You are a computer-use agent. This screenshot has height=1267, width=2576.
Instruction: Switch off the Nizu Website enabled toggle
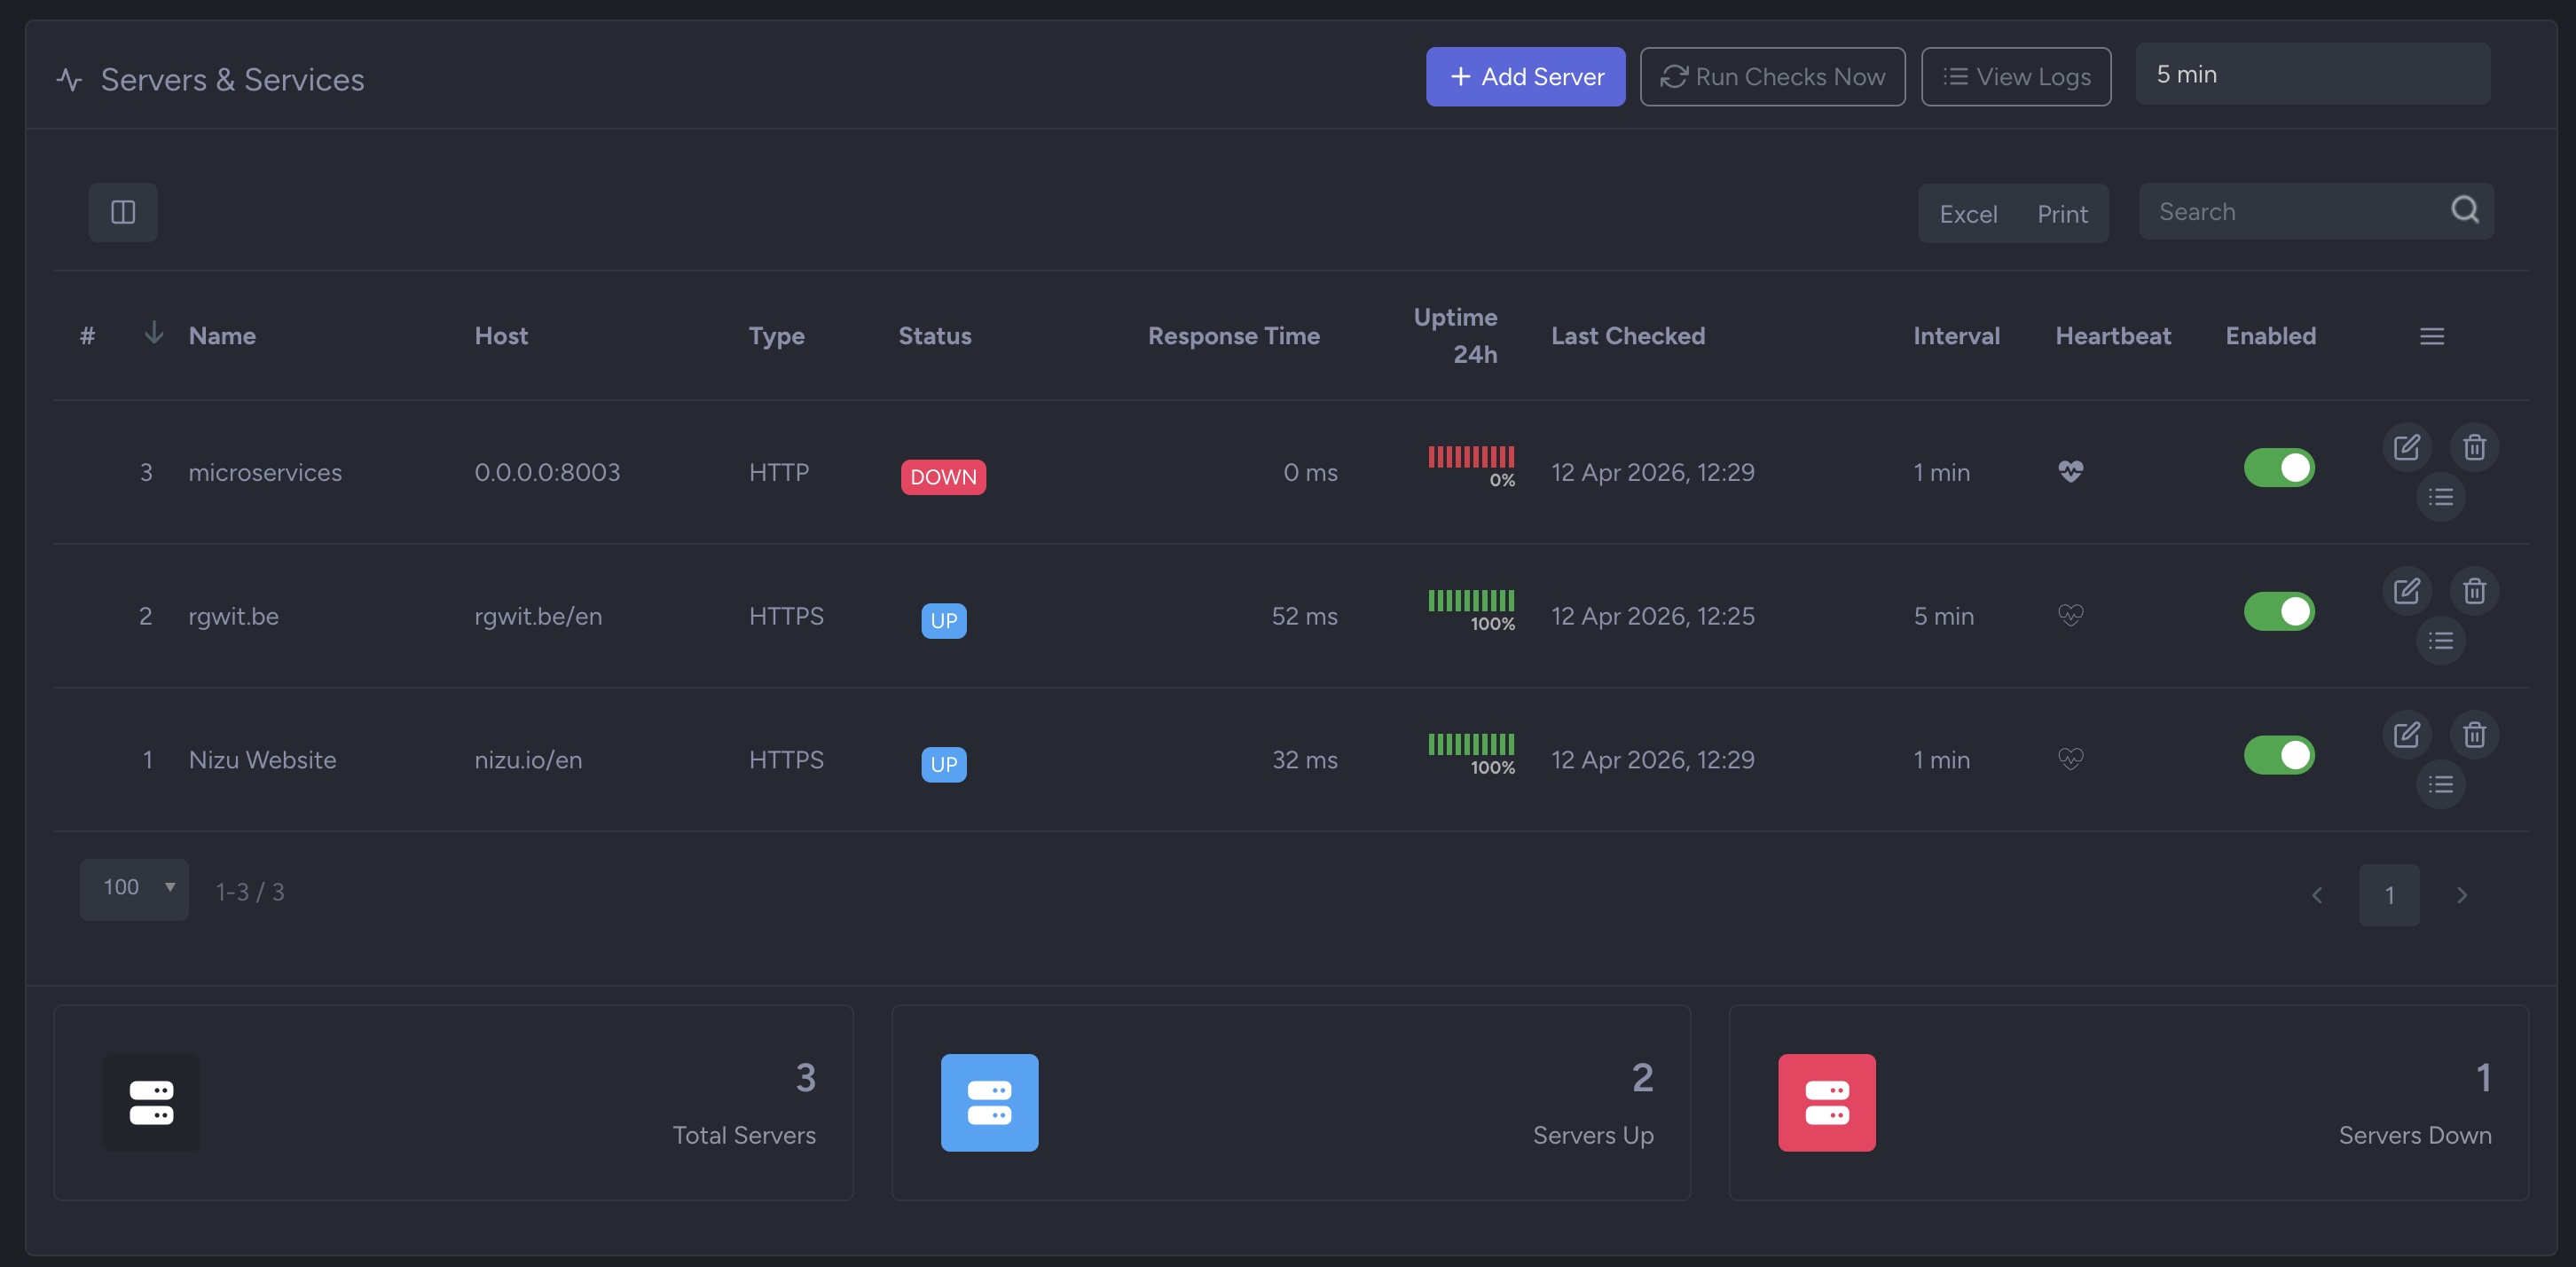tap(2278, 756)
